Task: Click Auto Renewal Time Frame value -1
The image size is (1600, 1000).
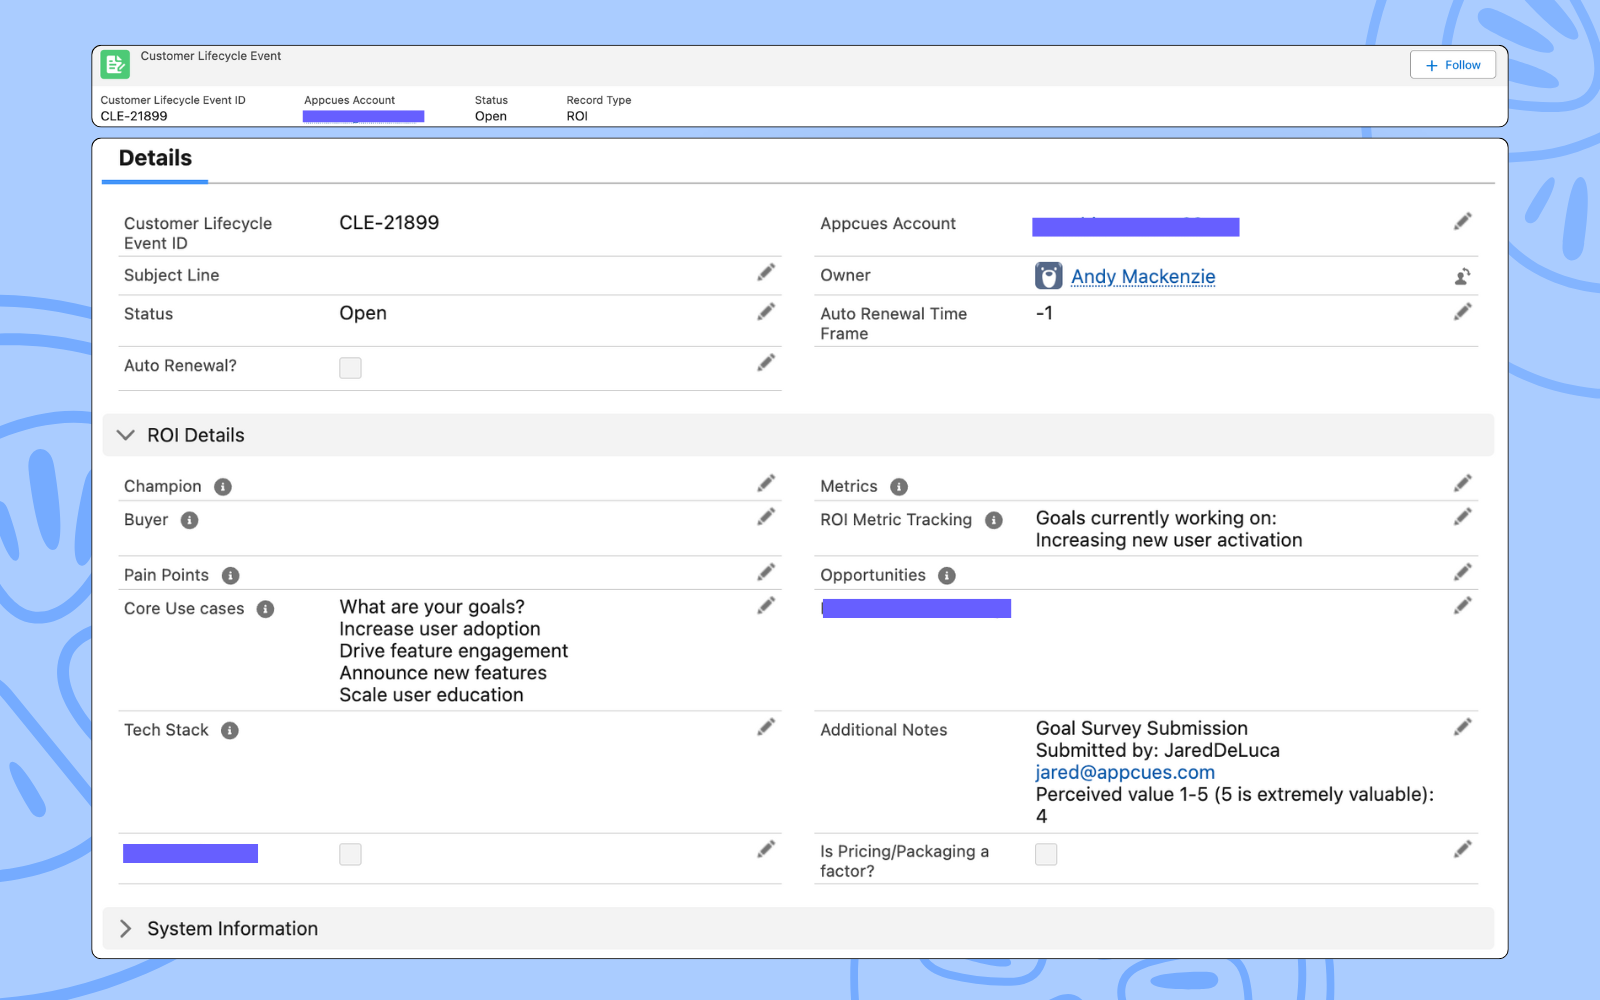Action: [1044, 313]
